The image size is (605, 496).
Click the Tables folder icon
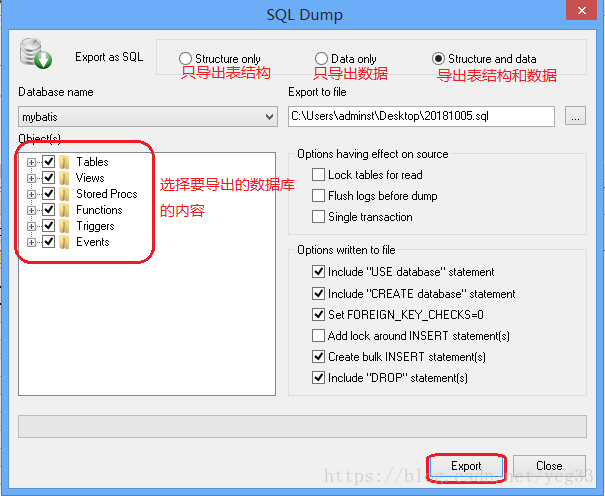pyautogui.click(x=65, y=162)
